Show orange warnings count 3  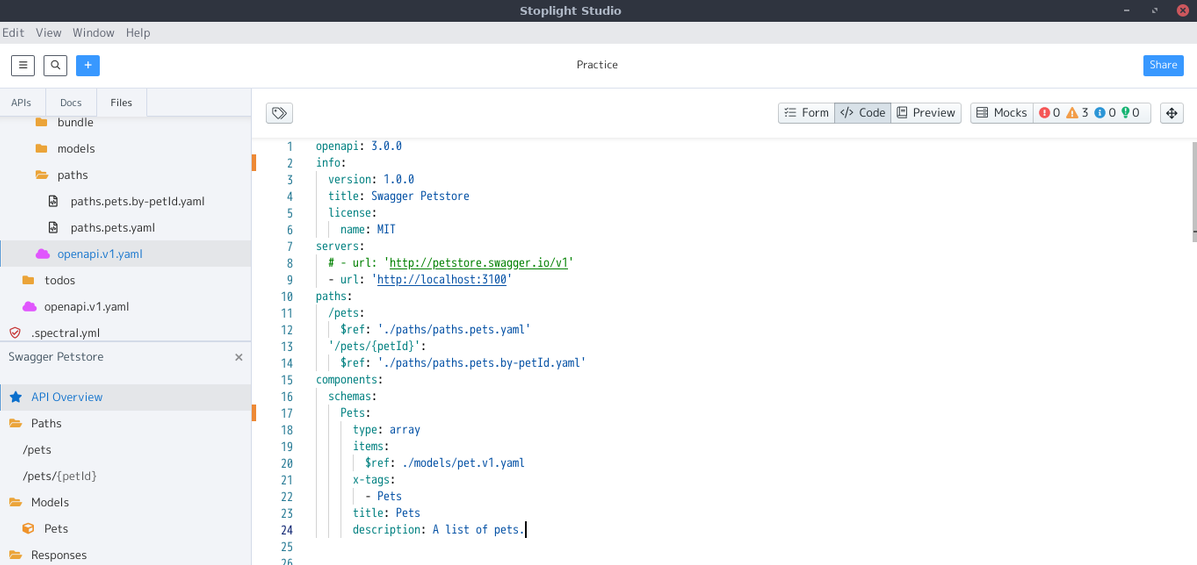tap(1077, 113)
